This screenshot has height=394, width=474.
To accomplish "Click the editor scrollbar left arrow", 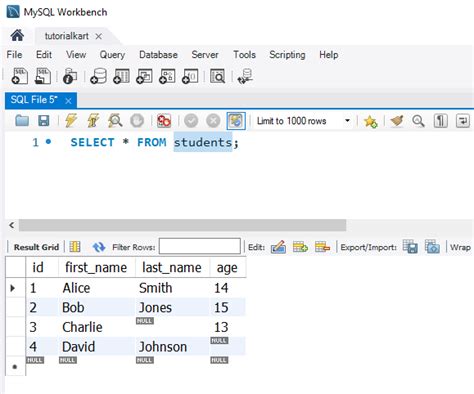I will coord(12,225).
